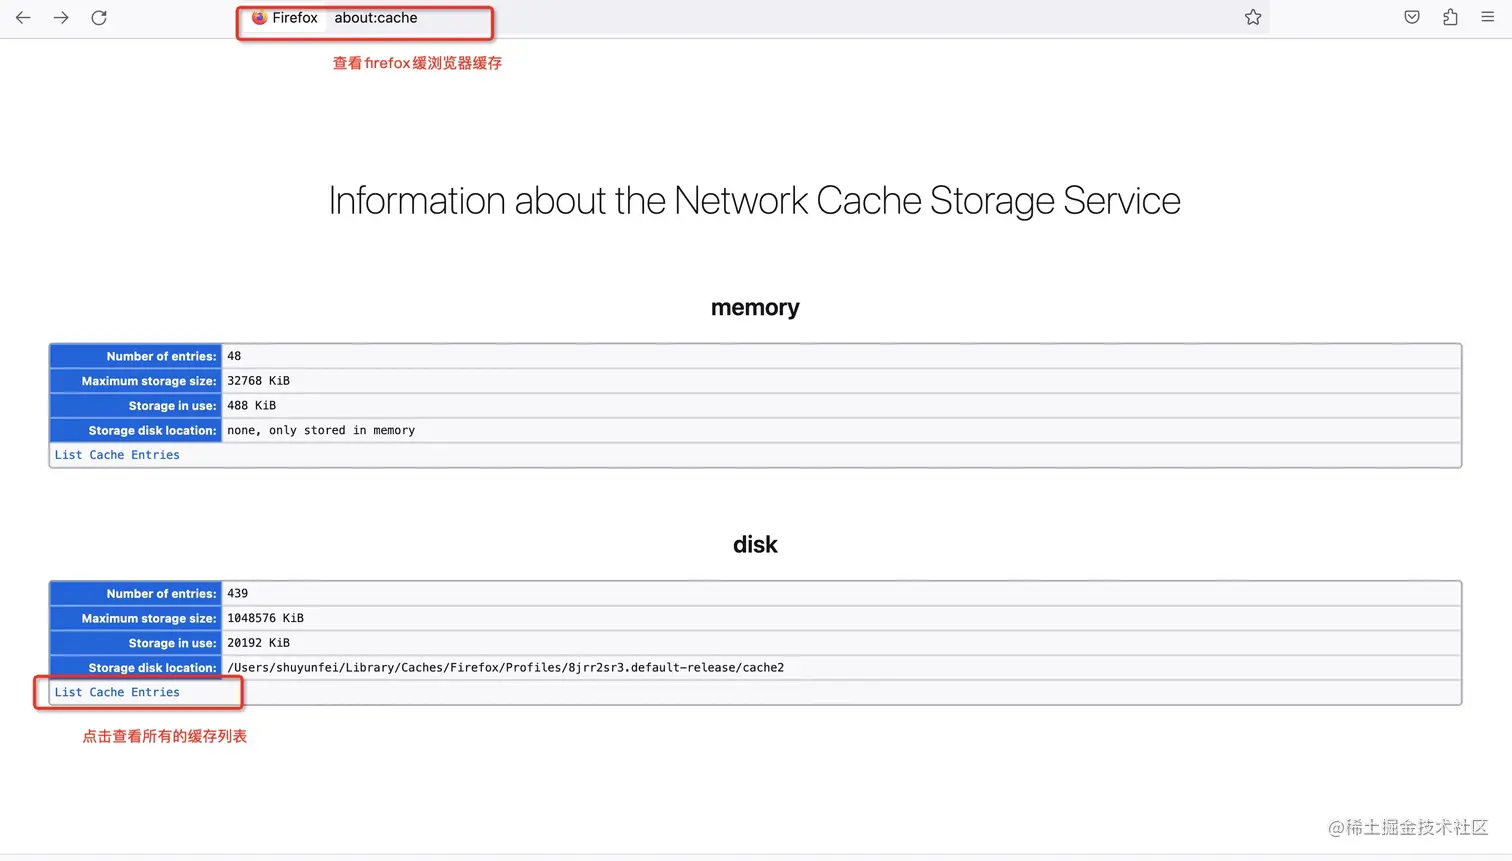Reload the about:cache page
The image size is (1512, 861).
99,18
